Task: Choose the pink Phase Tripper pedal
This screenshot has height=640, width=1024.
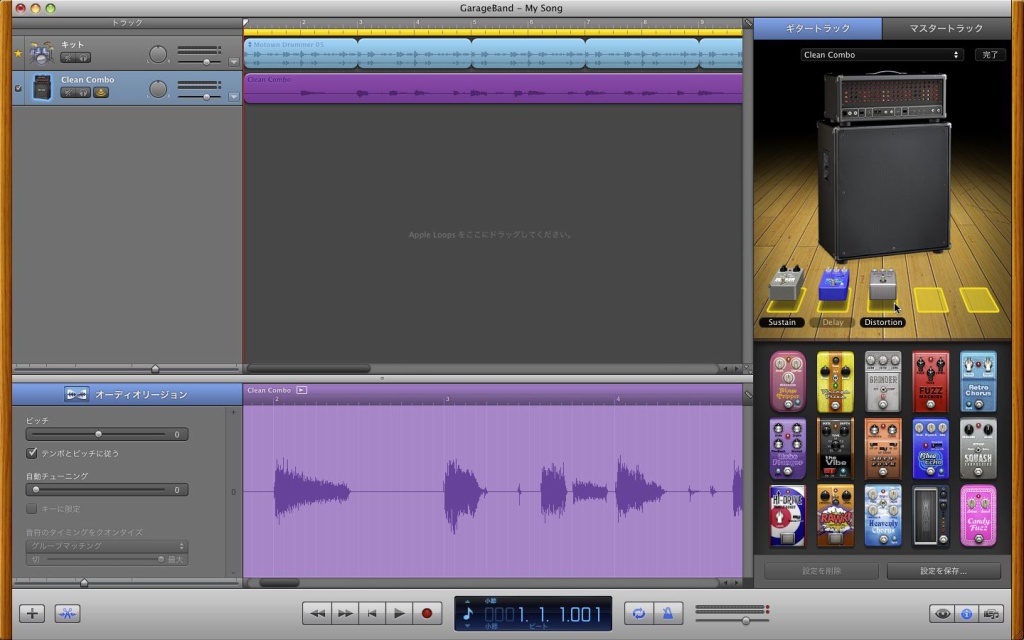Action: [788, 382]
